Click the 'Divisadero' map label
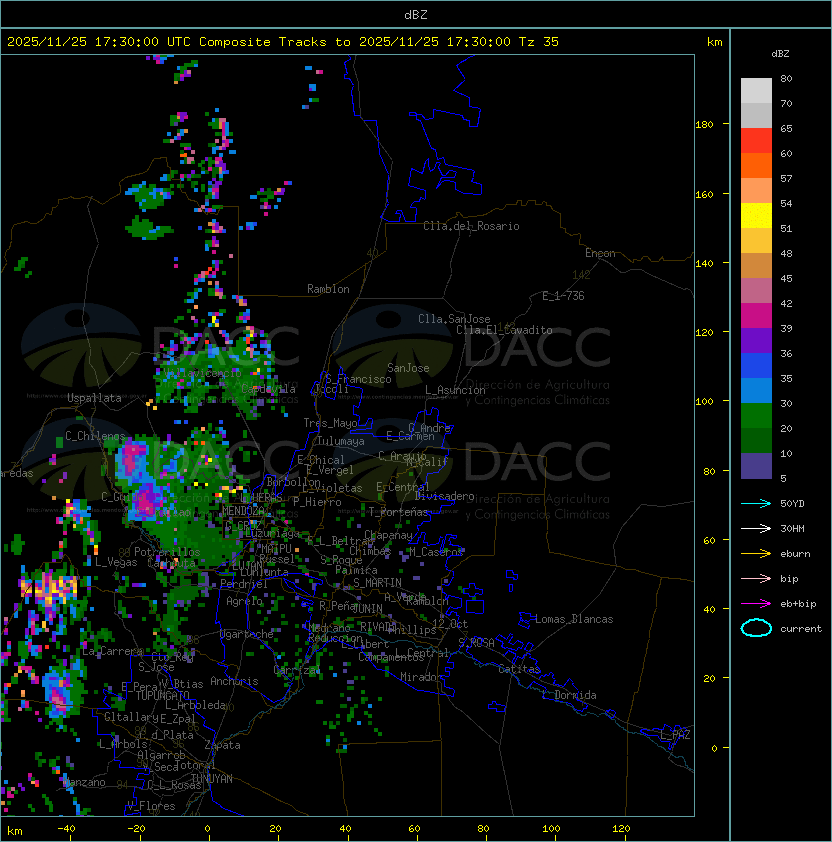 [x=444, y=496]
